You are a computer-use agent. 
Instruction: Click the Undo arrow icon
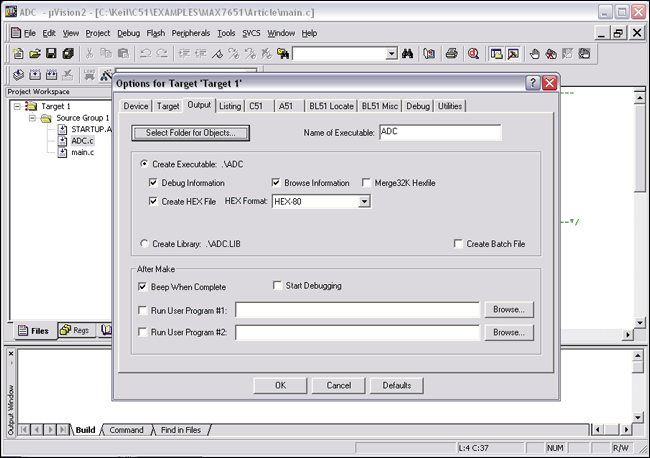pos(145,53)
